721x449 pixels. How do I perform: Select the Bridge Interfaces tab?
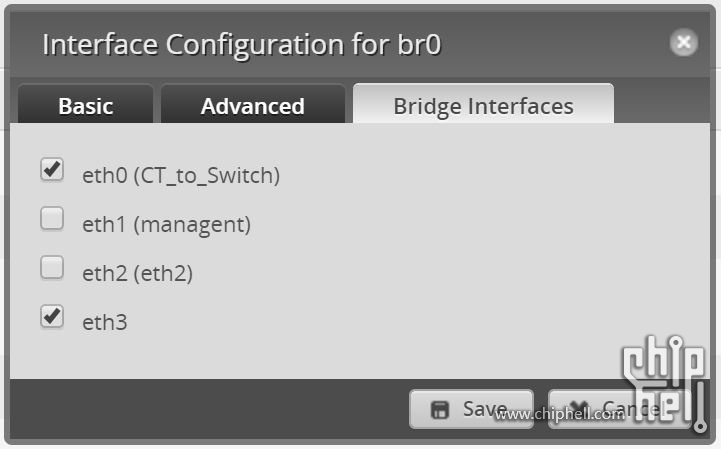(483, 106)
